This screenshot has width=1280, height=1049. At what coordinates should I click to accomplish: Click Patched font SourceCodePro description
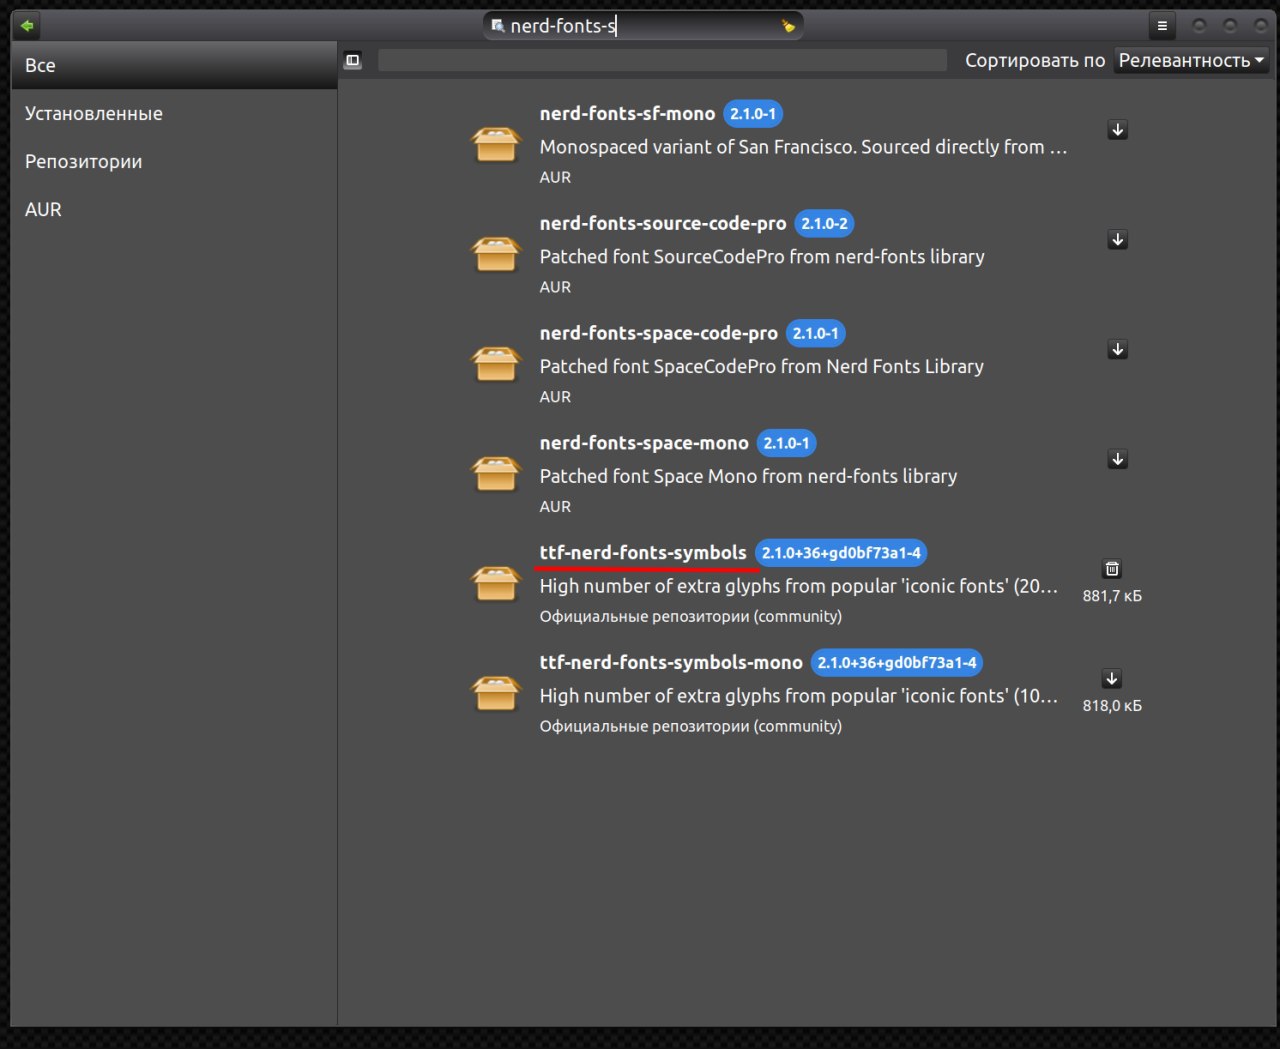pyautogui.click(x=762, y=257)
